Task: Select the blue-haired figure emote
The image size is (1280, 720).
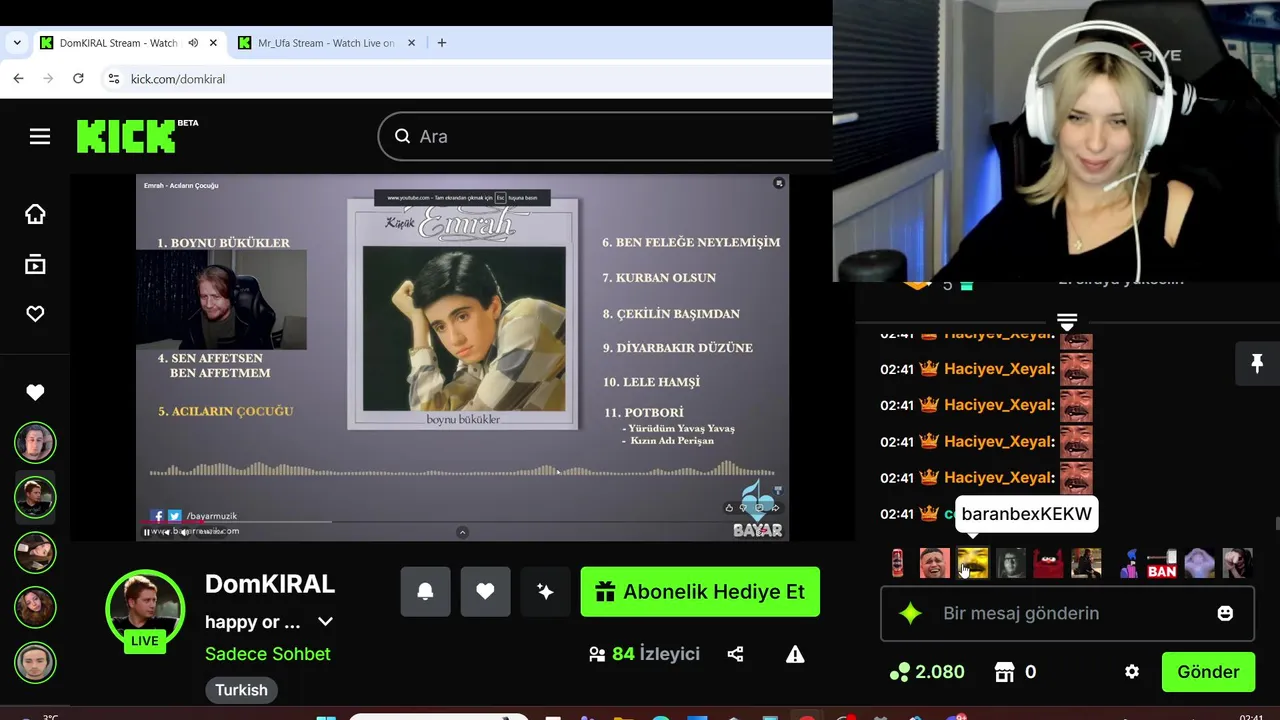Action: pyautogui.click(x=1128, y=563)
